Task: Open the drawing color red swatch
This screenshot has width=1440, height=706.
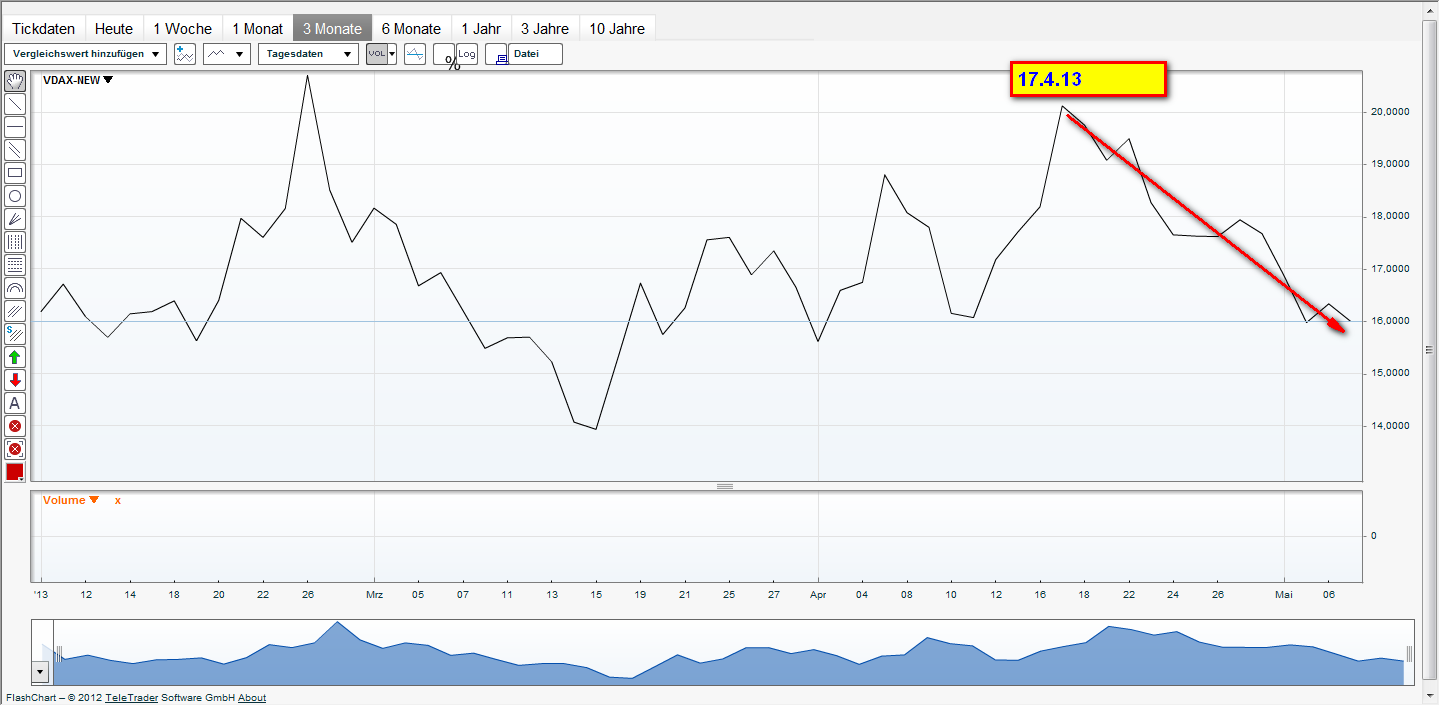Action: point(15,472)
